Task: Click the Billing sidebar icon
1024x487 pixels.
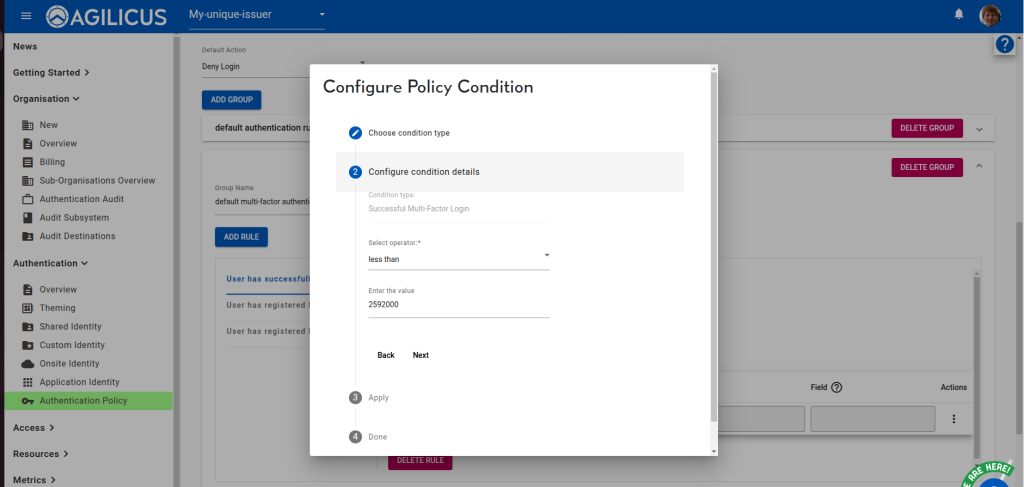Action: 28,162
